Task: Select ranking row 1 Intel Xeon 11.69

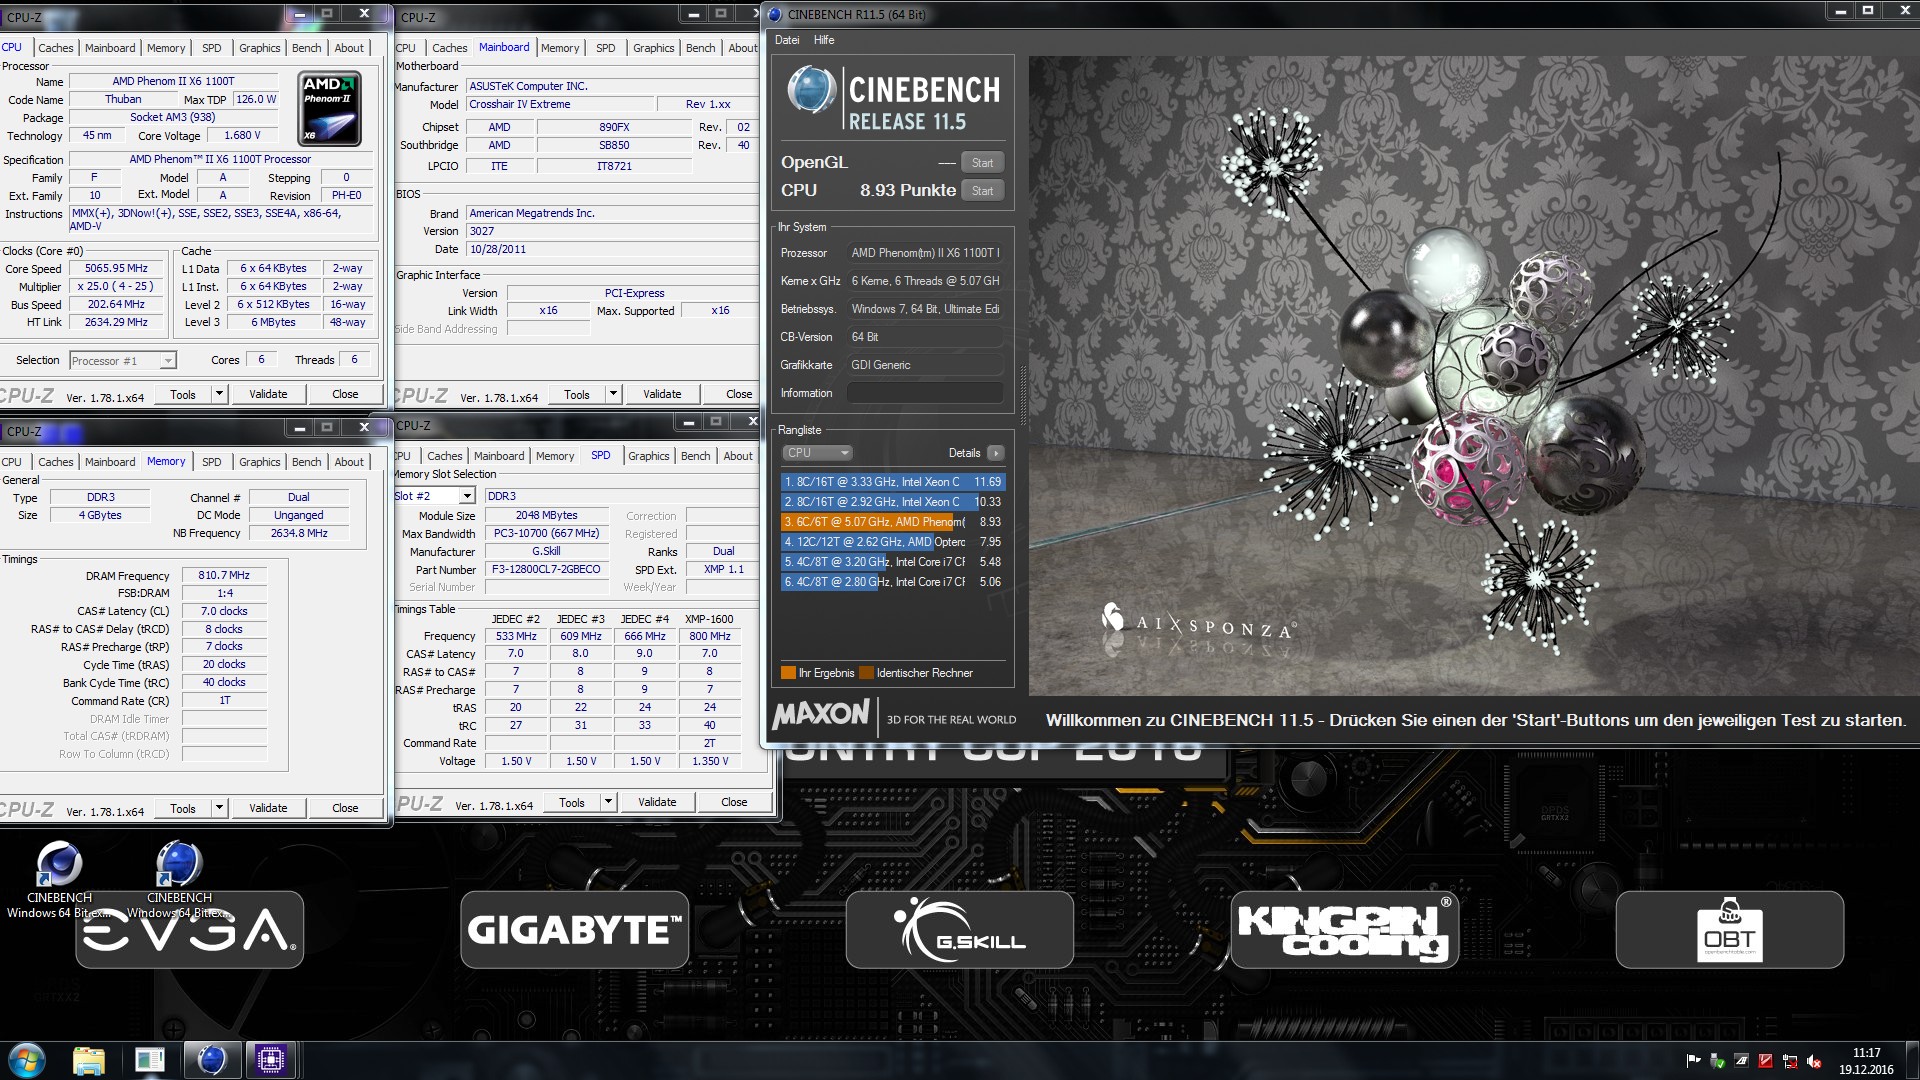Action: (x=892, y=482)
